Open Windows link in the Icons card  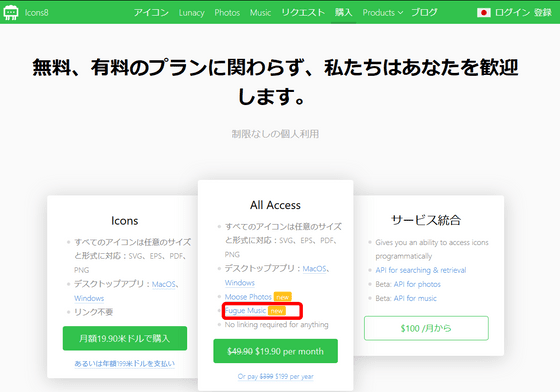pyautogui.click(x=89, y=298)
